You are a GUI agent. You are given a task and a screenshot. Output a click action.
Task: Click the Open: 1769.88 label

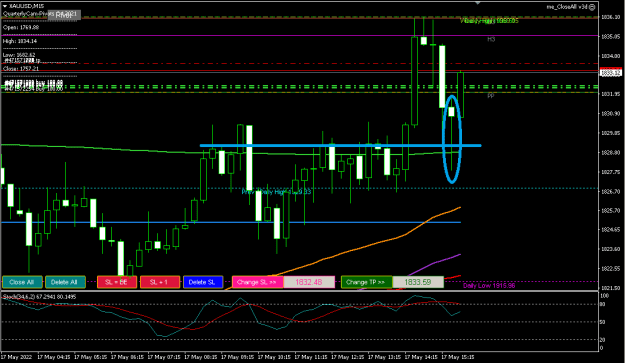(x=21, y=27)
